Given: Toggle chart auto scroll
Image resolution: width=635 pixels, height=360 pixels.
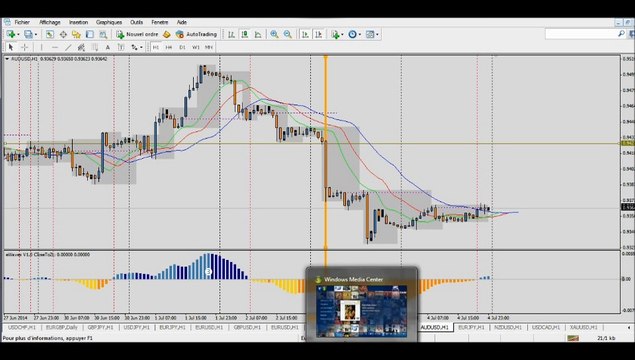Looking at the screenshot, I should pos(305,34).
